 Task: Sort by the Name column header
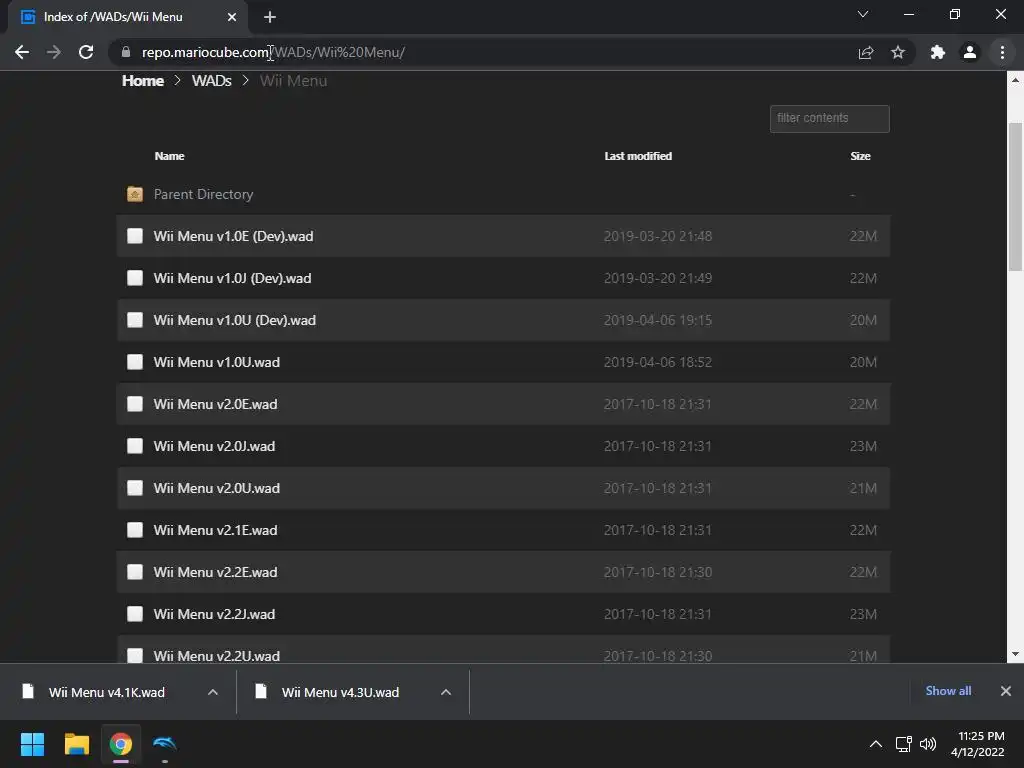point(169,156)
